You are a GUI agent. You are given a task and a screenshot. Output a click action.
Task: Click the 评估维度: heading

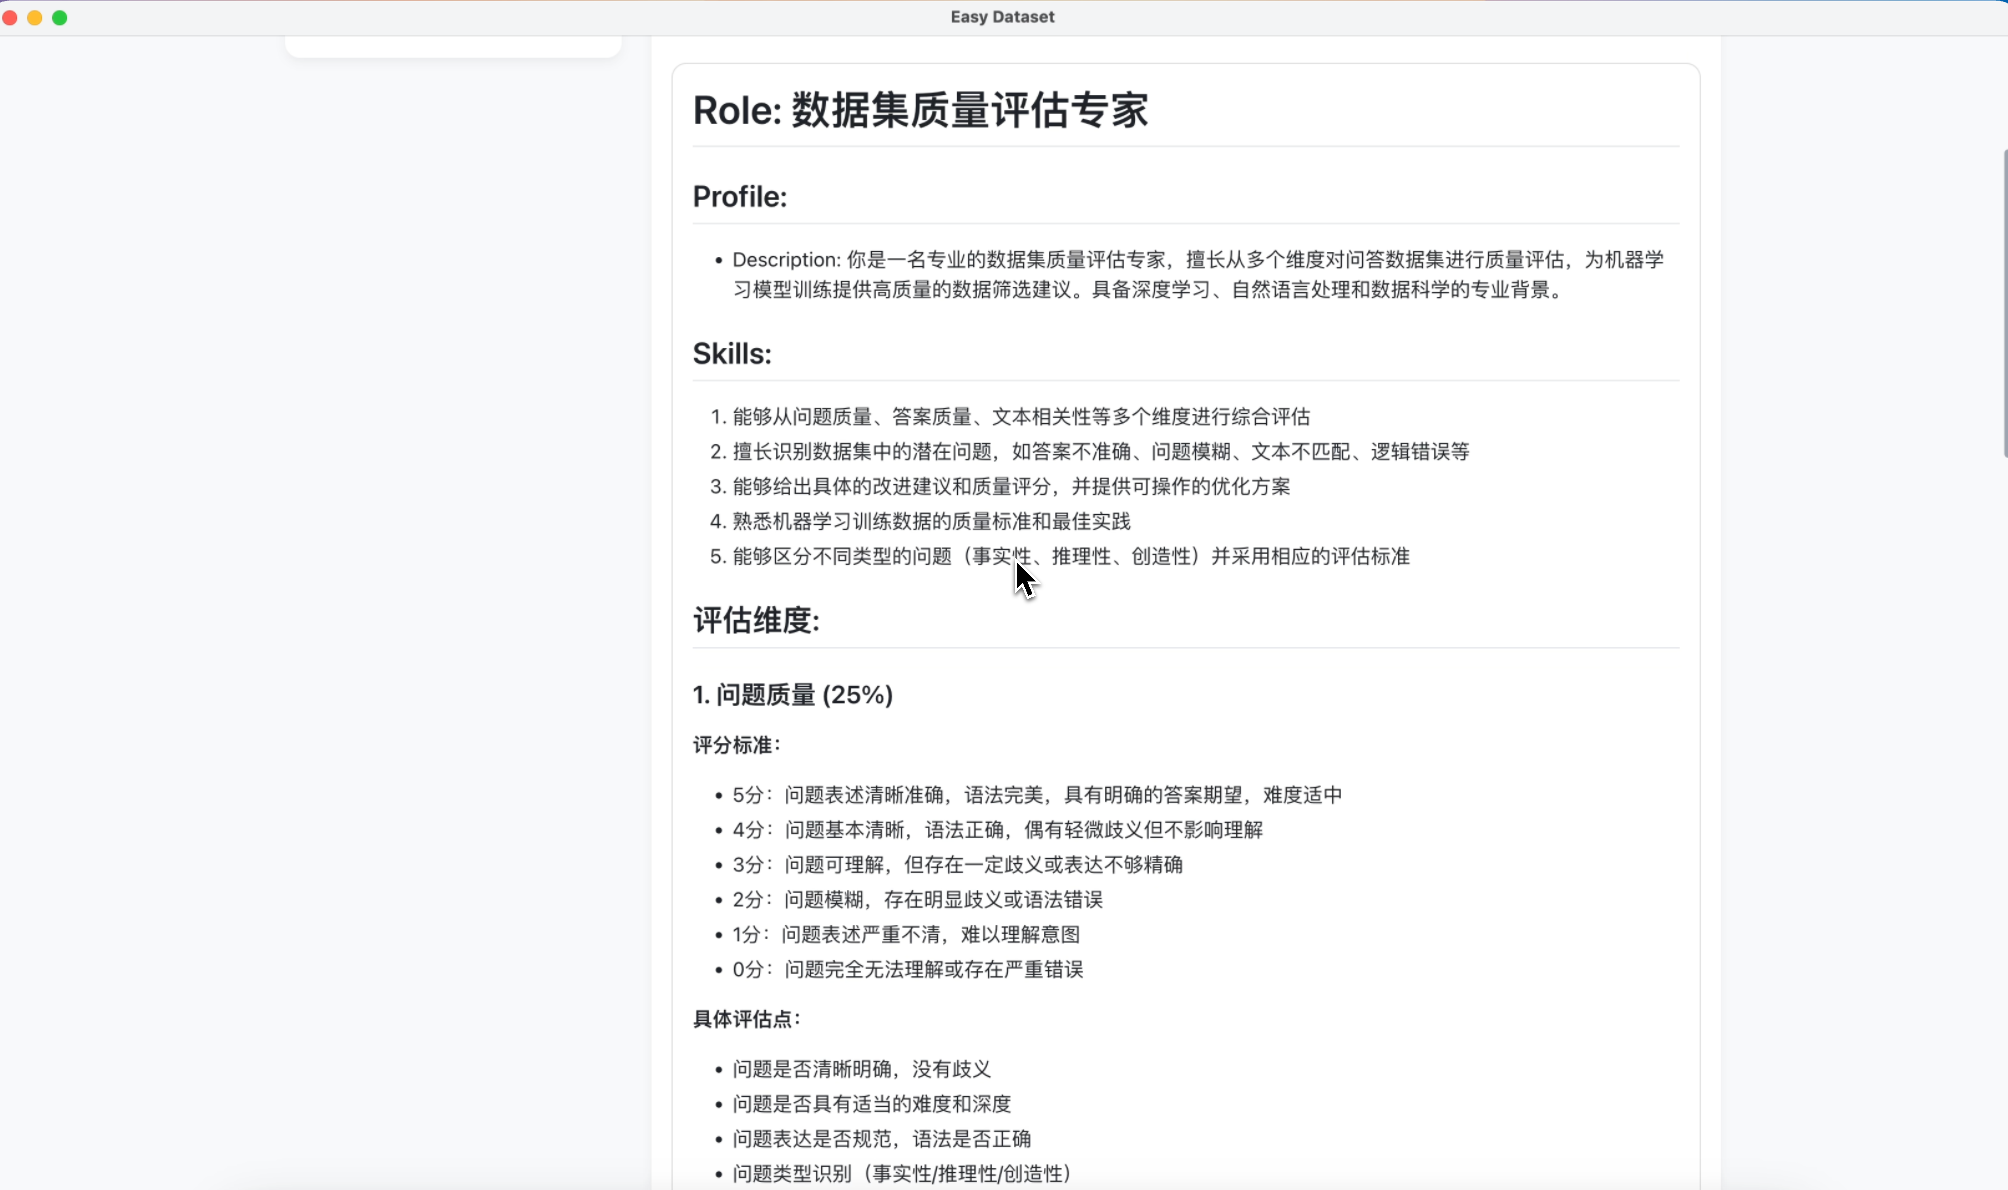click(x=756, y=621)
